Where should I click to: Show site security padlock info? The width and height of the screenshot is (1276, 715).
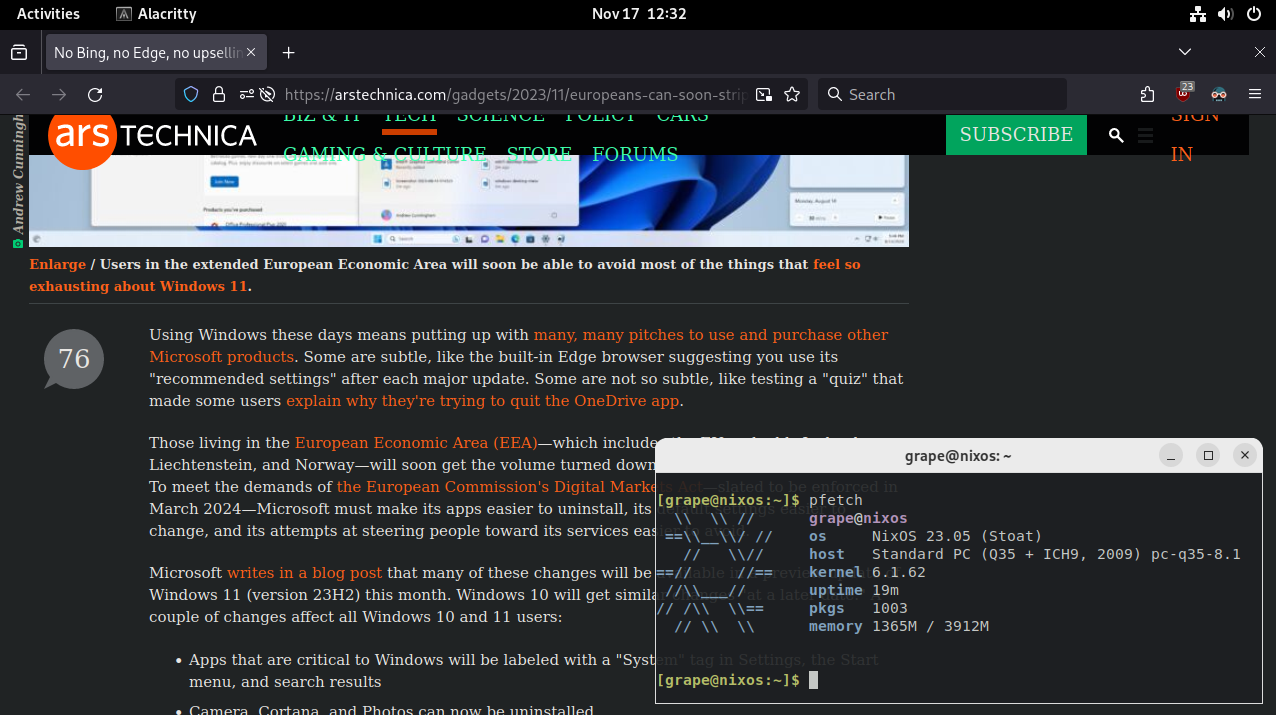[218, 94]
